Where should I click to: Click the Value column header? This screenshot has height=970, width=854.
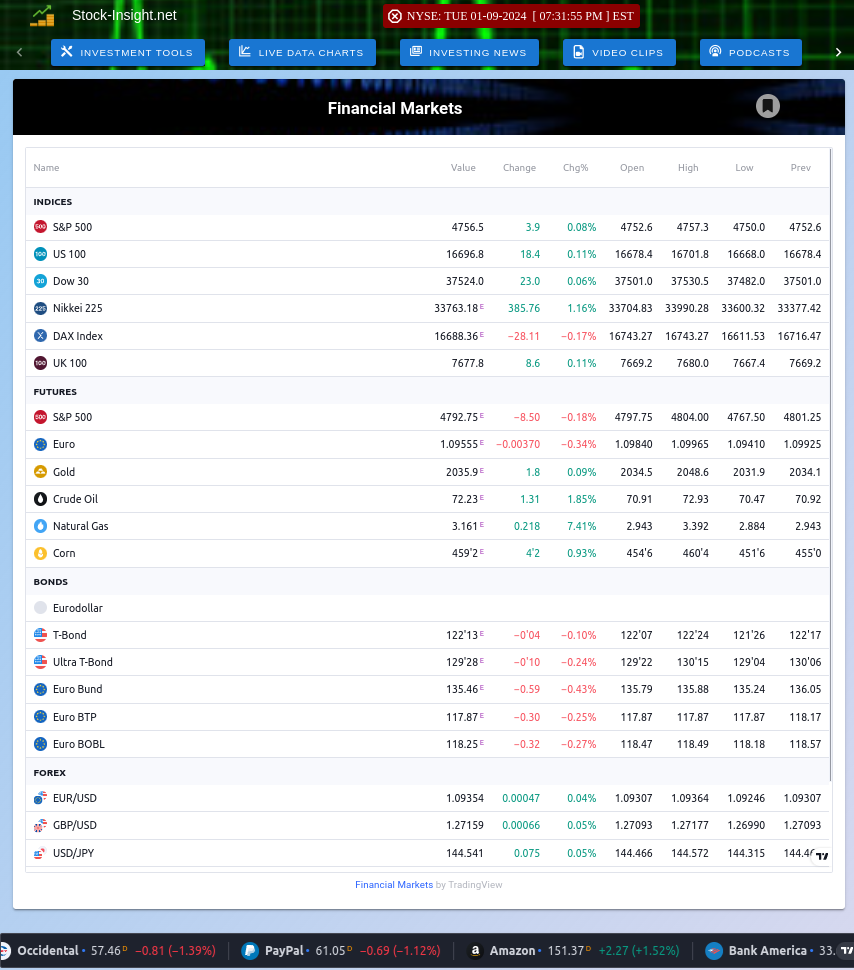coord(463,168)
